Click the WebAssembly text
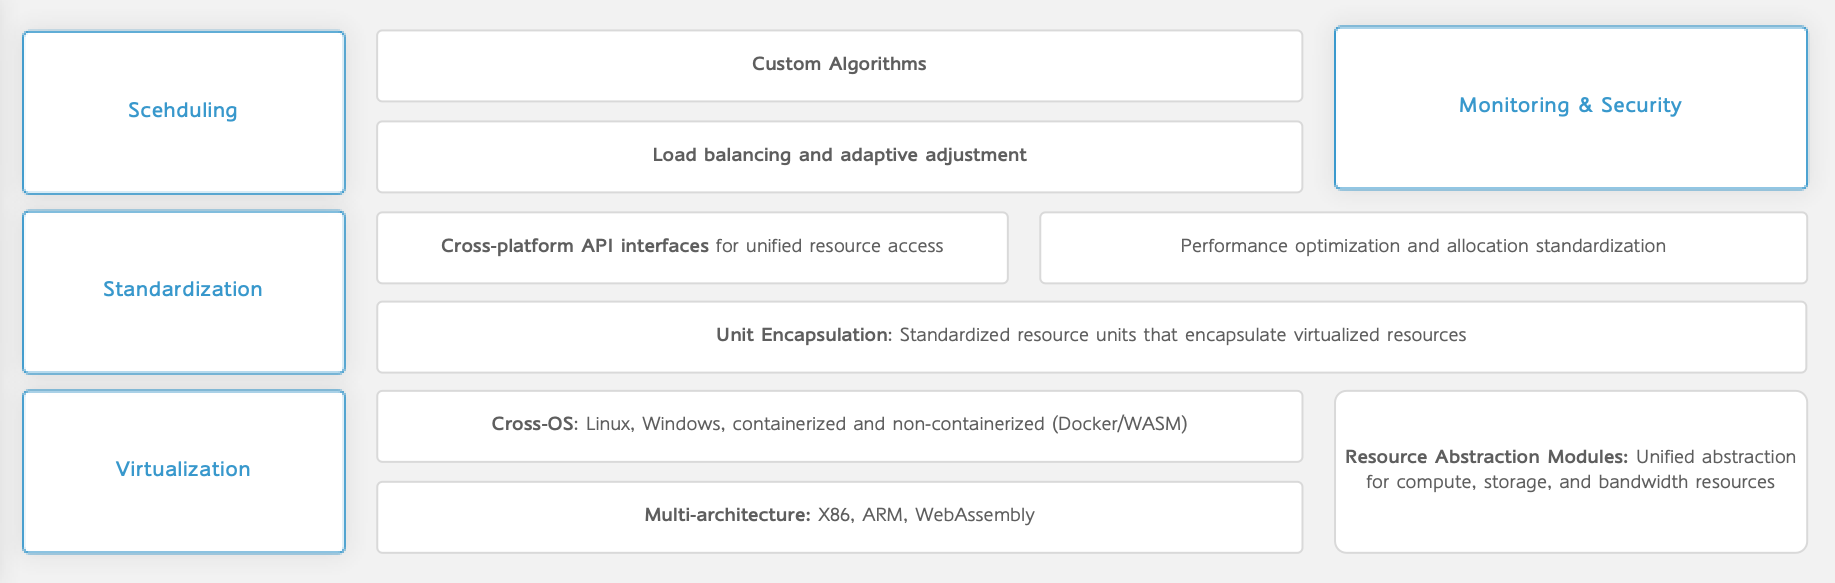Screen dimensions: 1835x583 [974, 515]
